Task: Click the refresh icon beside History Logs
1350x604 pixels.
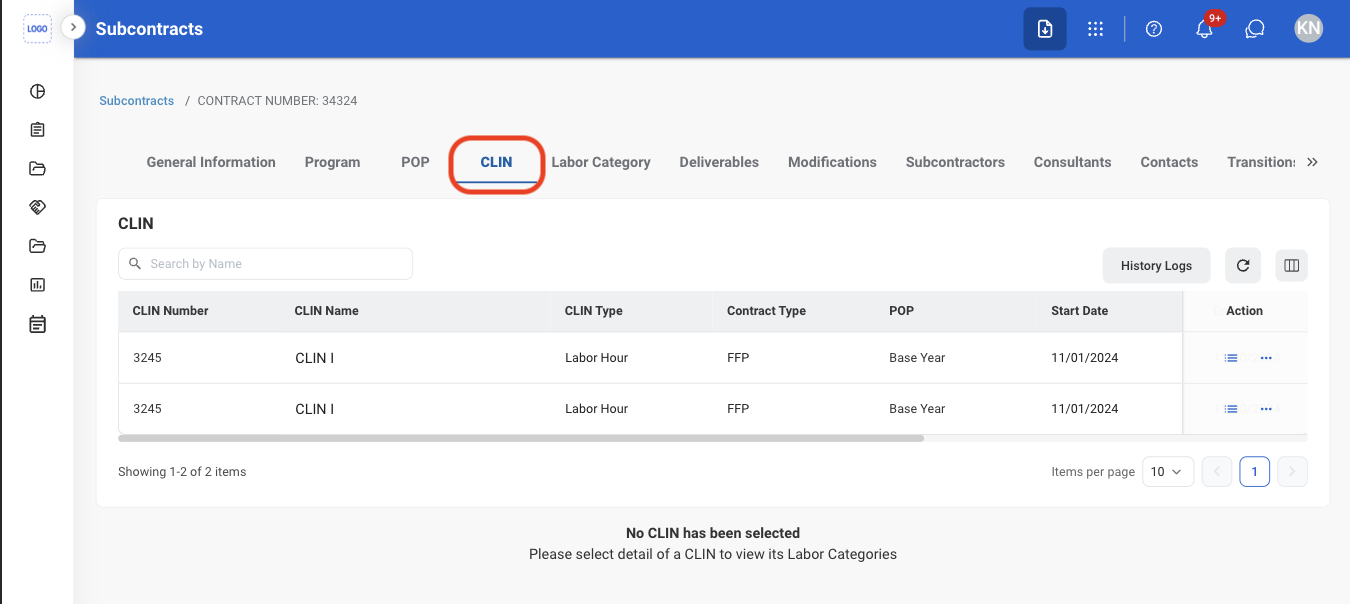Action: pyautogui.click(x=1243, y=265)
